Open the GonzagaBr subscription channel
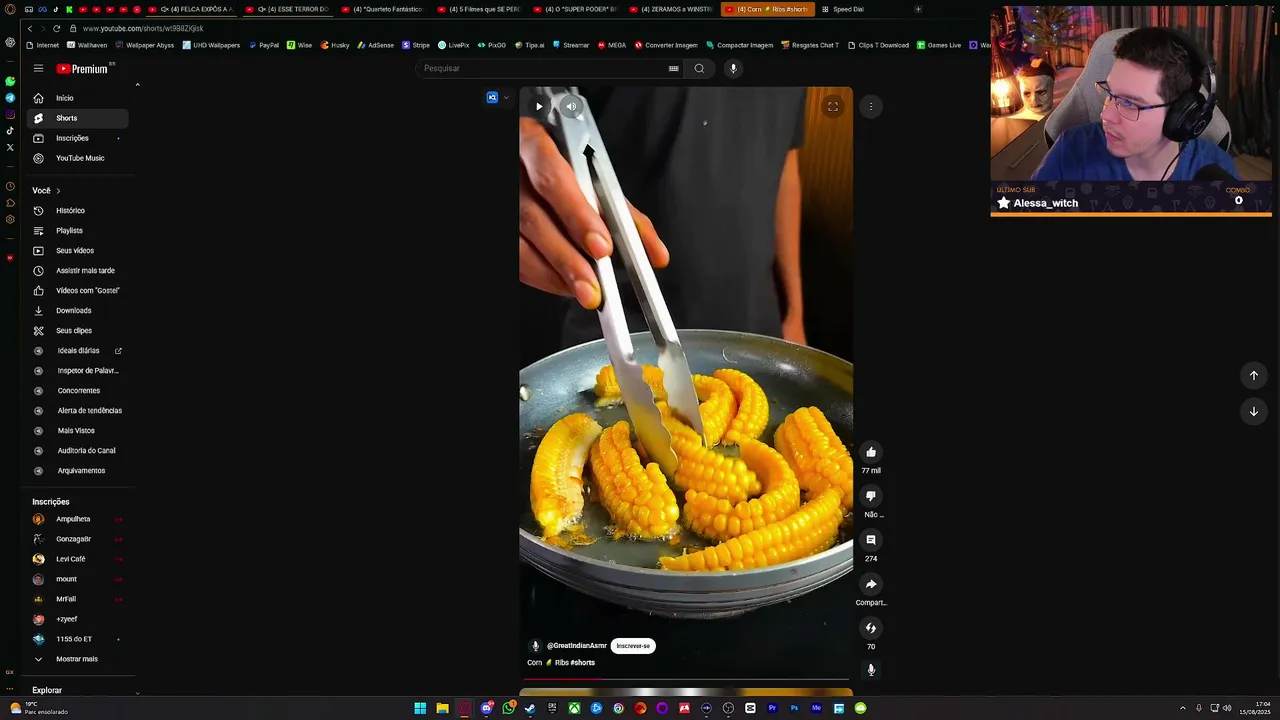The height and width of the screenshot is (720, 1280). point(78,539)
